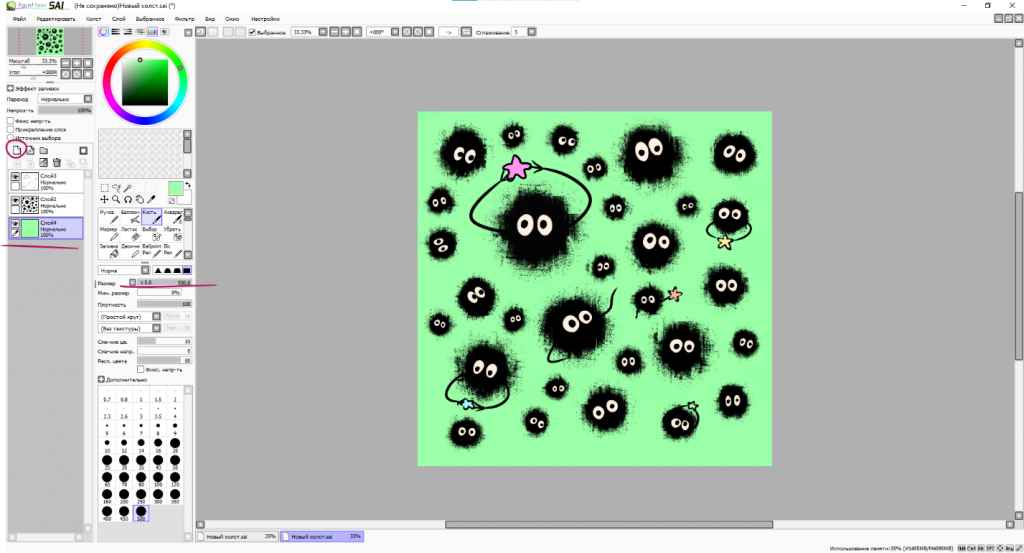Open the Слой menu
This screenshot has width=1024, height=553.
119,19
